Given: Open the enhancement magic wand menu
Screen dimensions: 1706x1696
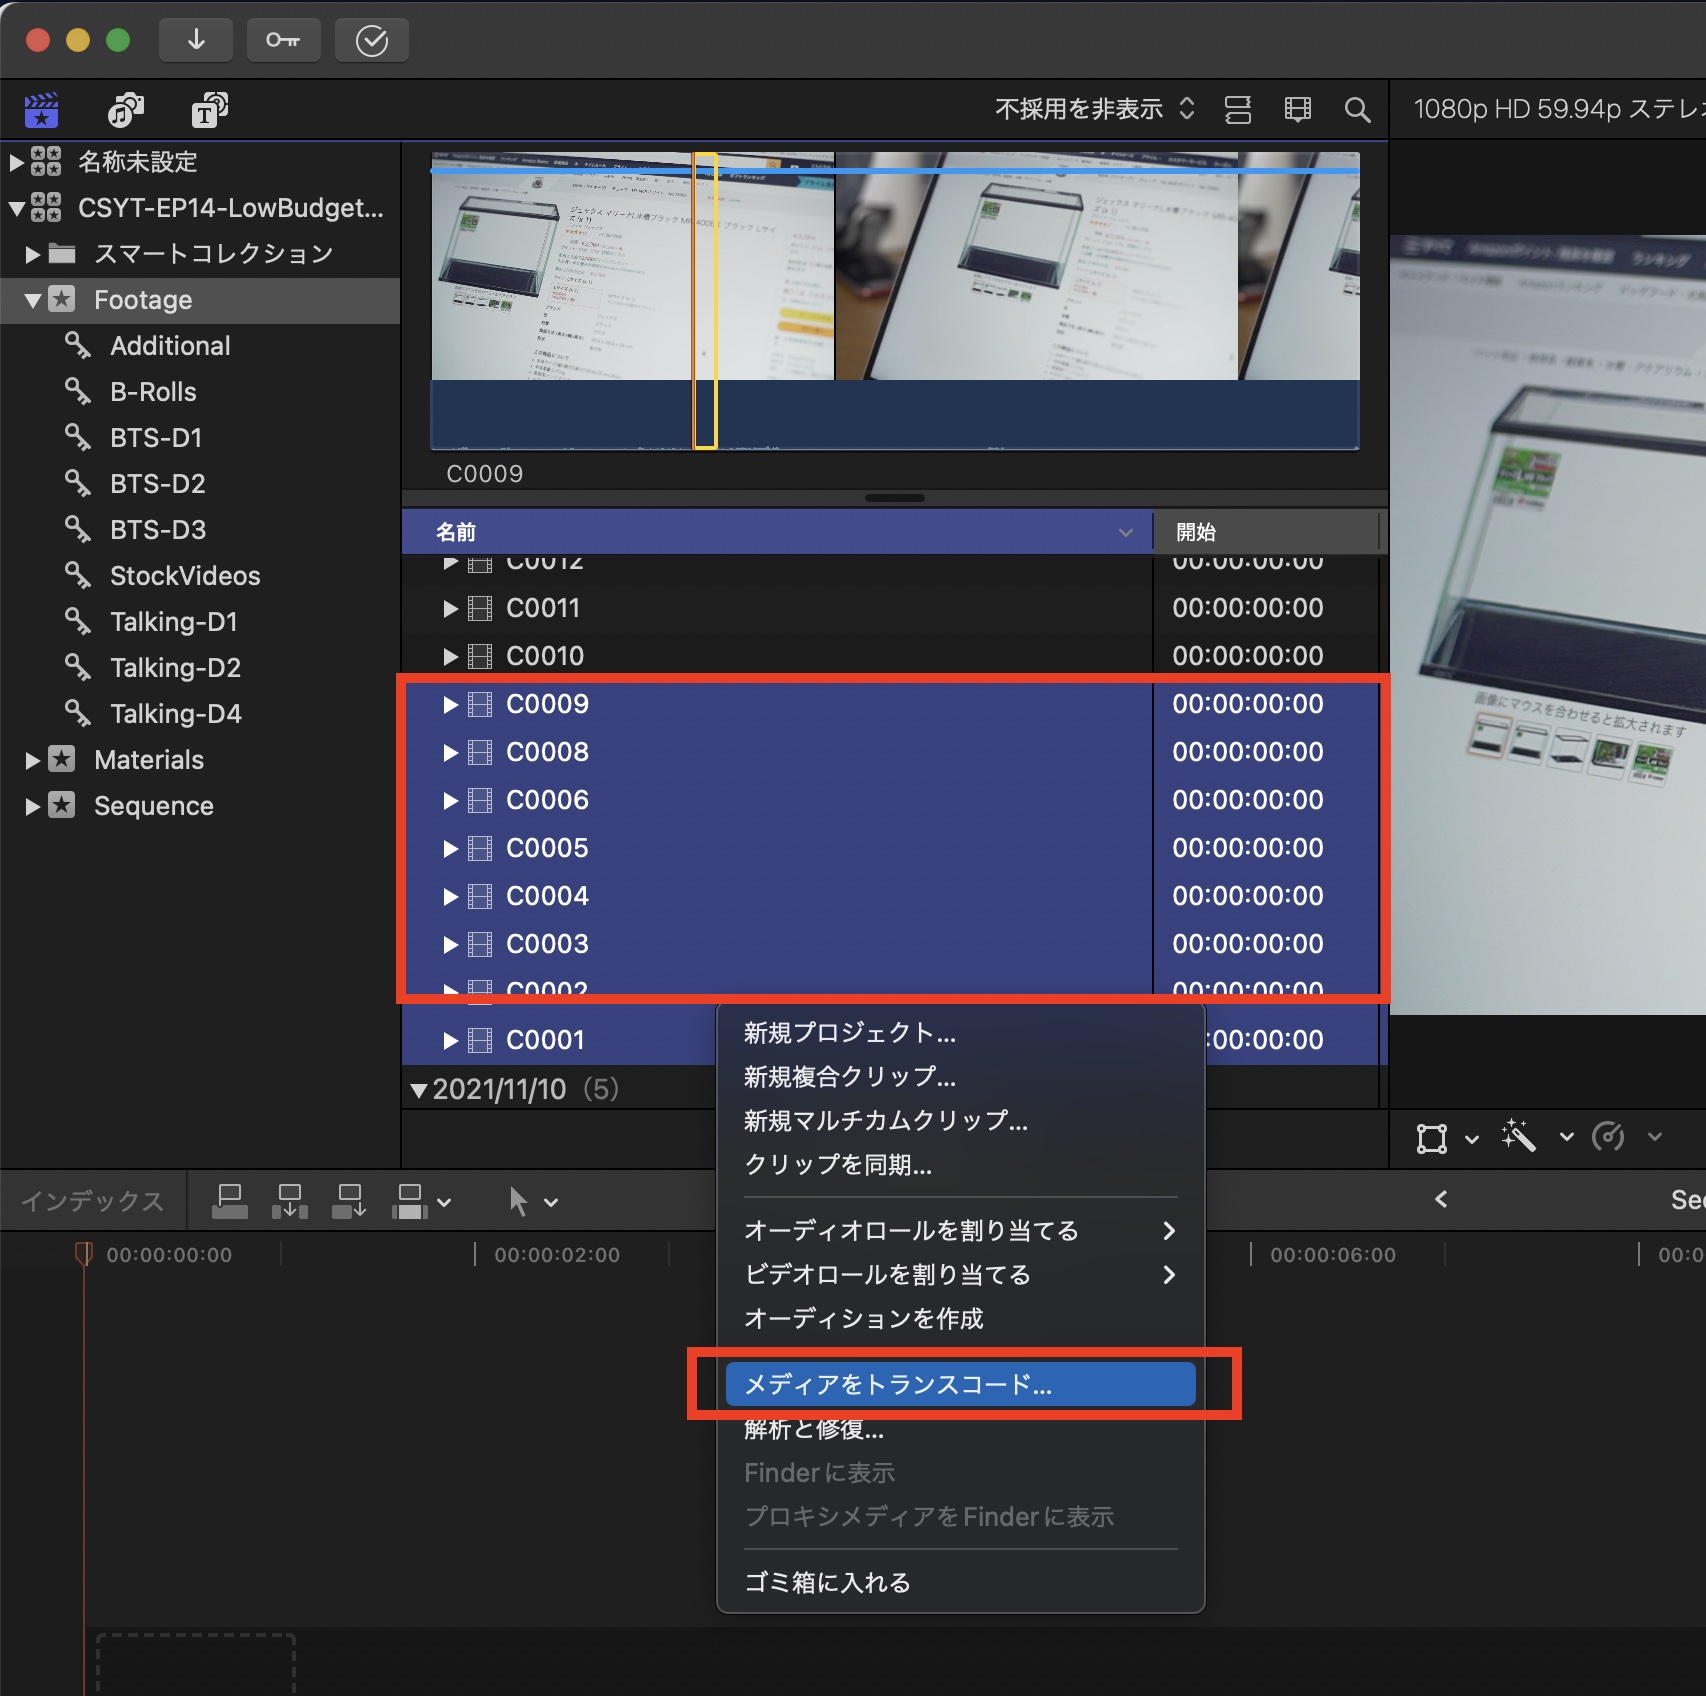Looking at the screenshot, I should 1519,1137.
